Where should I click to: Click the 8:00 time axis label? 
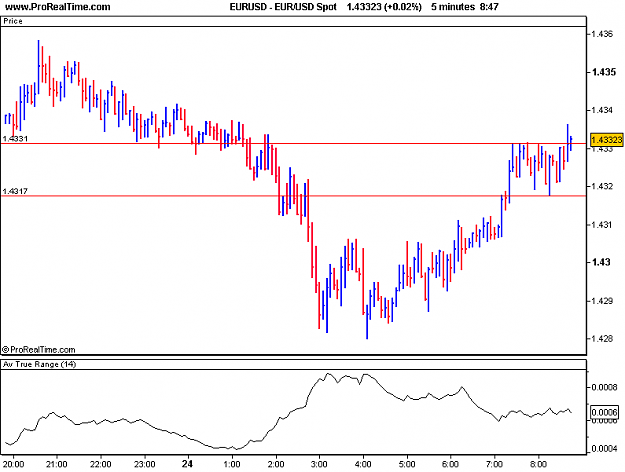coord(538,464)
